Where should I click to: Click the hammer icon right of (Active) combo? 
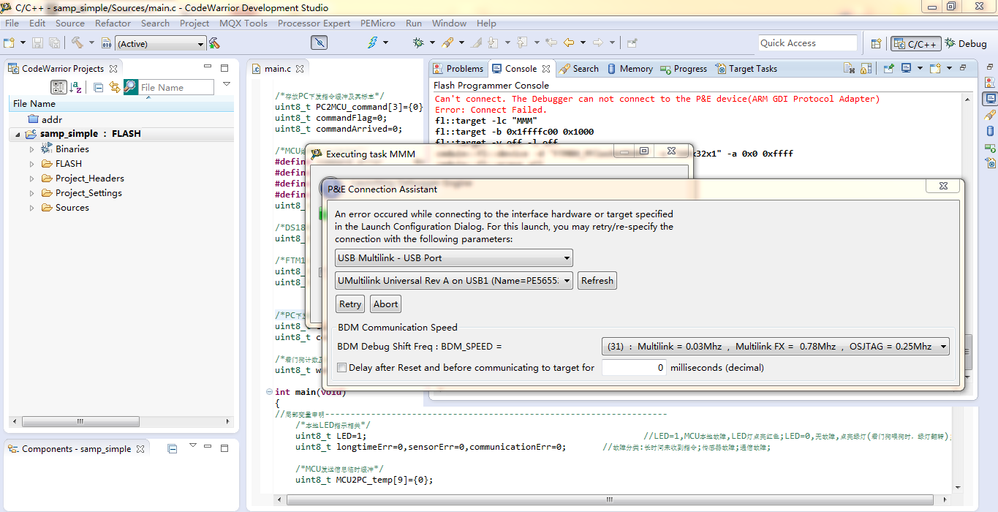coord(214,43)
